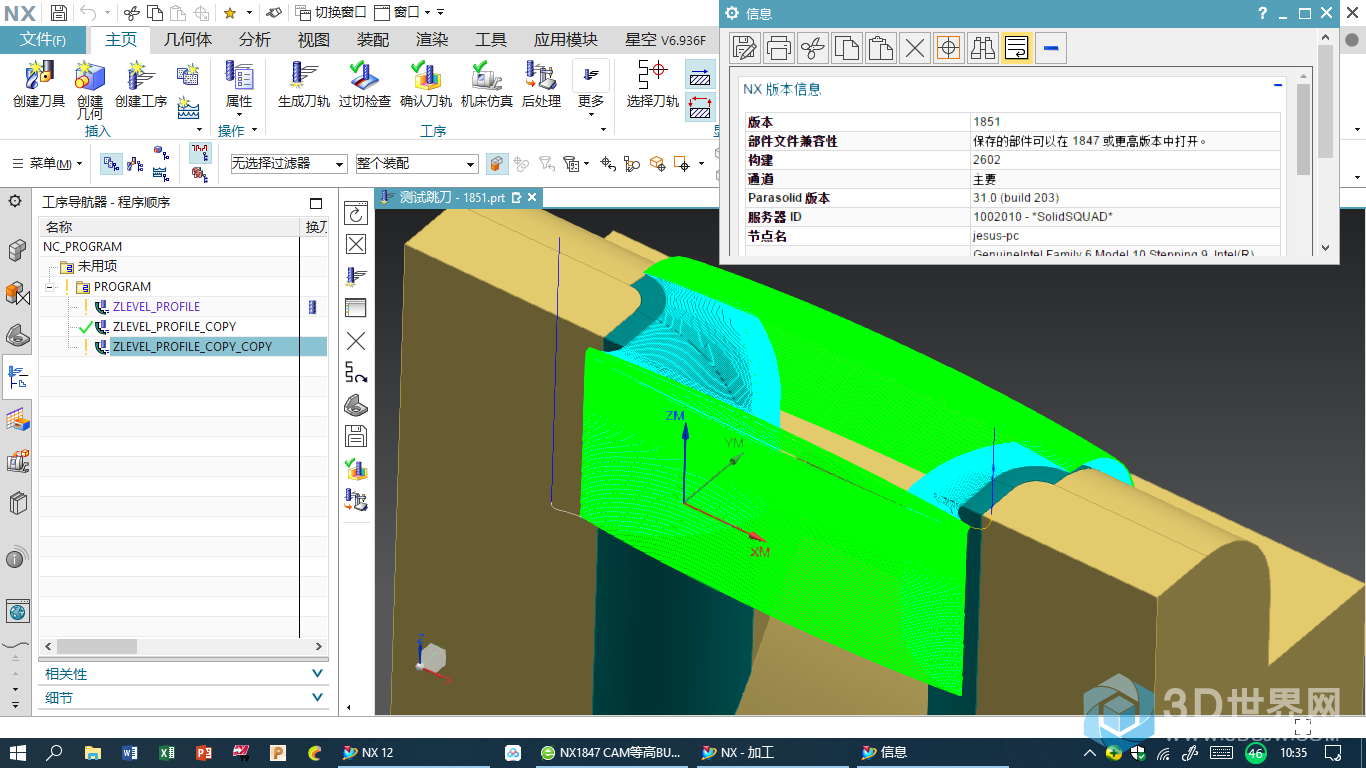The image size is (1366, 768).
Task: Click Verify Tool Path (确认刀轨)
Action: [426, 84]
